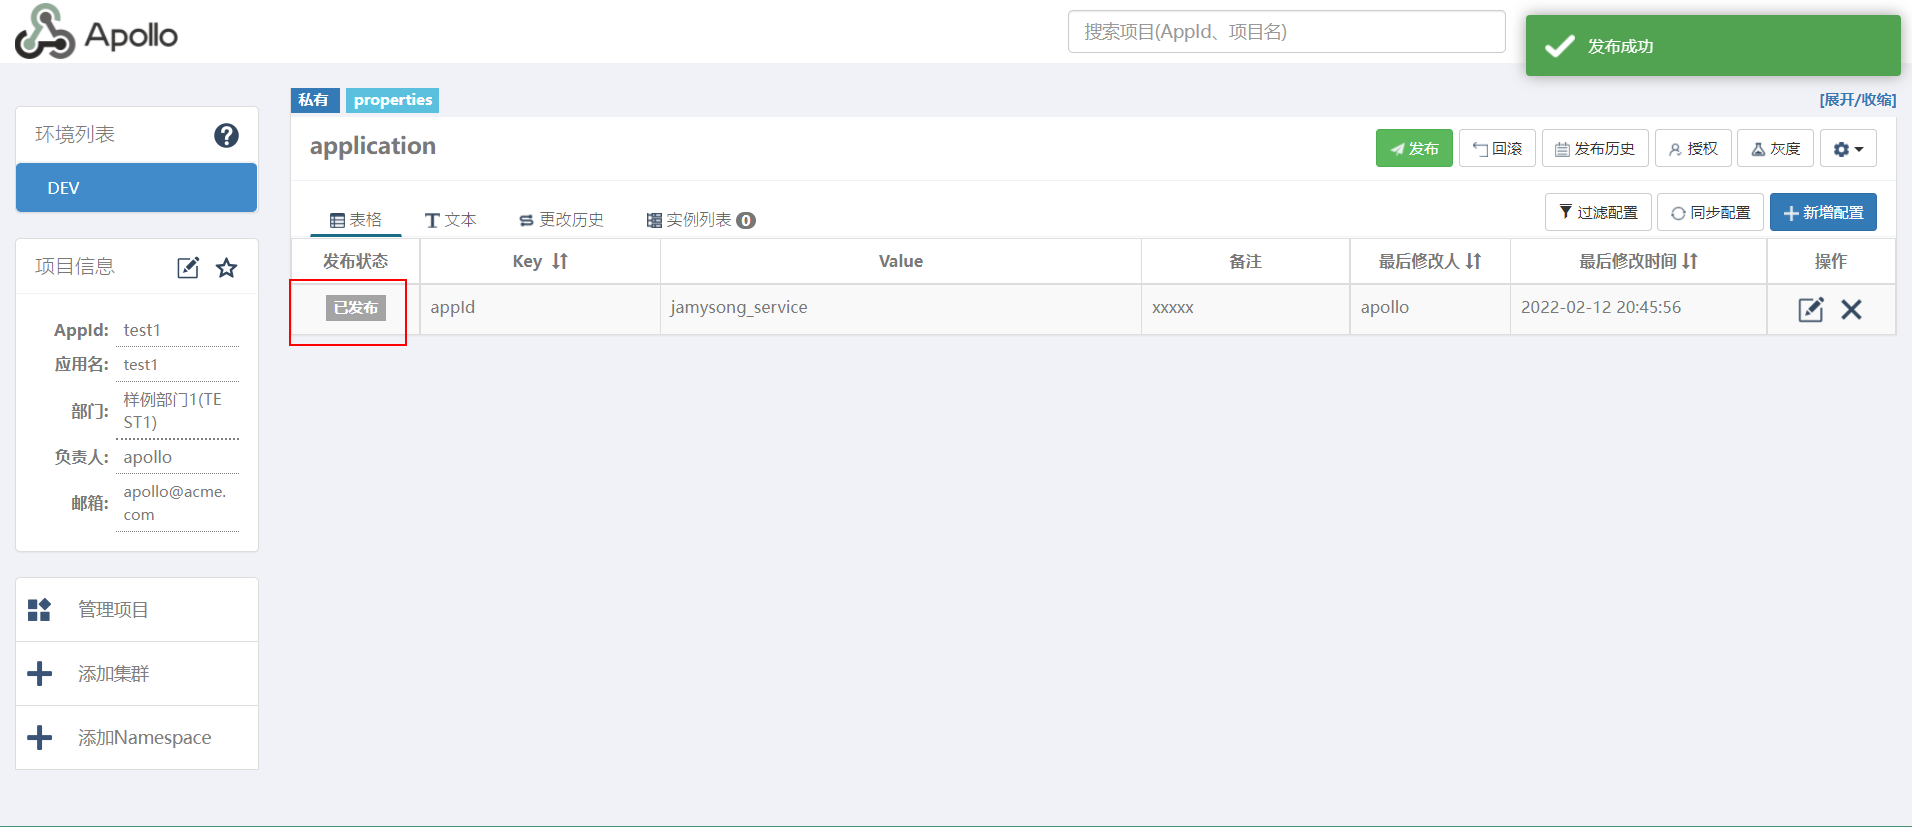Image resolution: width=1912 pixels, height=830 pixels.
Task: Click the 应用名 test1 value
Action: pos(141,365)
